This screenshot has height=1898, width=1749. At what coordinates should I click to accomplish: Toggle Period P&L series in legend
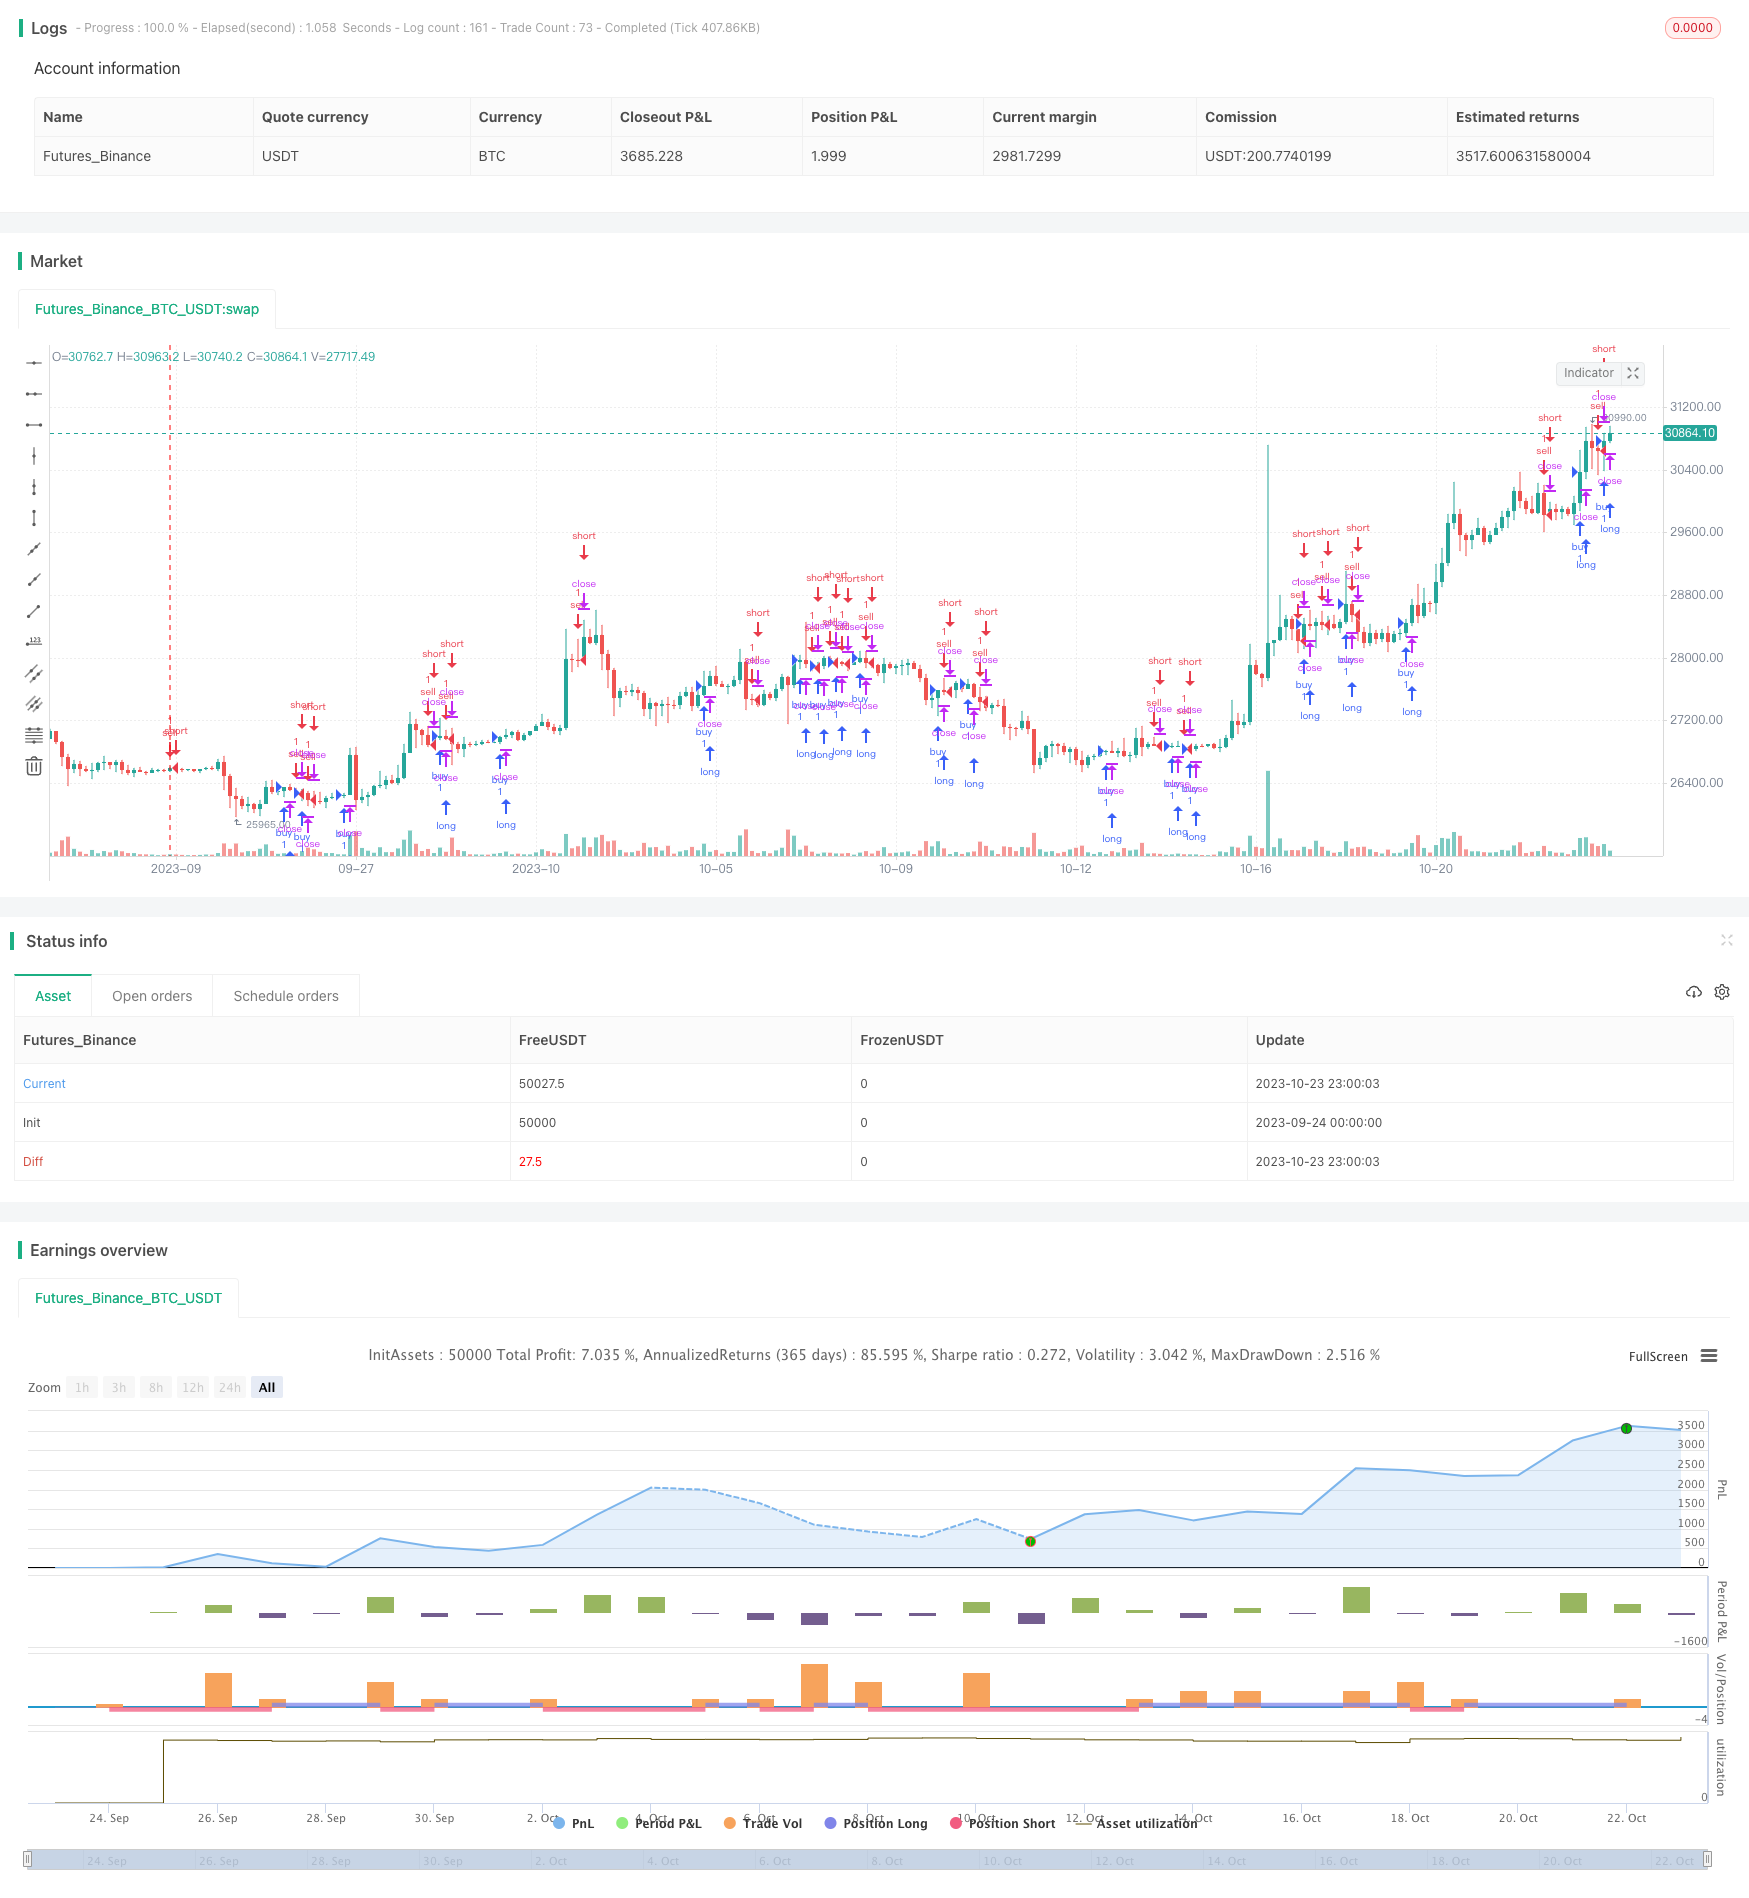[x=659, y=1823]
